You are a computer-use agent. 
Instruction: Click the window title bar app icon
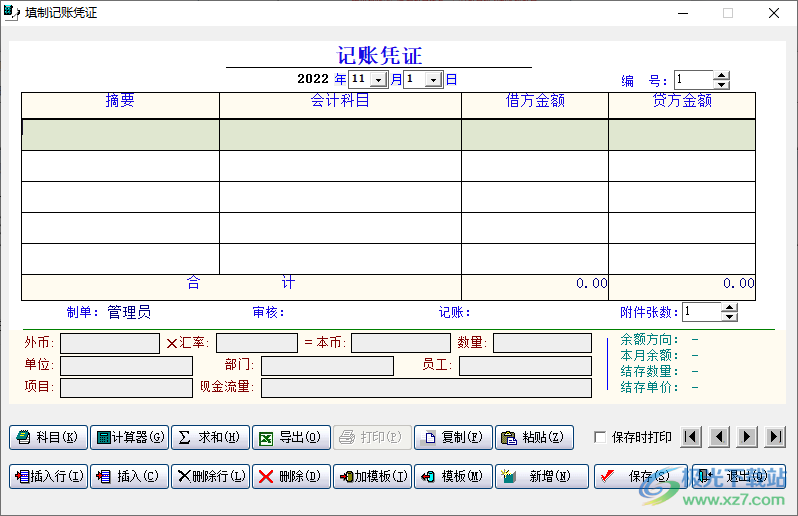point(12,13)
